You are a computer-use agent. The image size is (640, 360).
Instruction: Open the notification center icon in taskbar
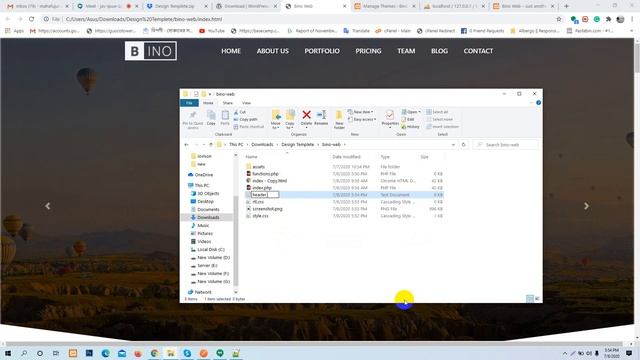tap(629, 353)
